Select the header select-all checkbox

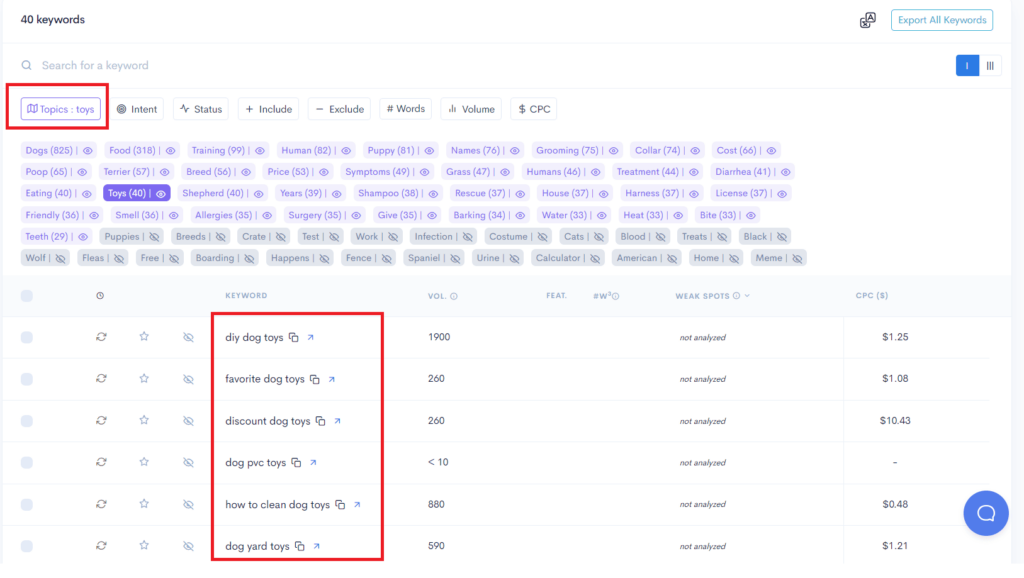pyautogui.click(x=26, y=295)
